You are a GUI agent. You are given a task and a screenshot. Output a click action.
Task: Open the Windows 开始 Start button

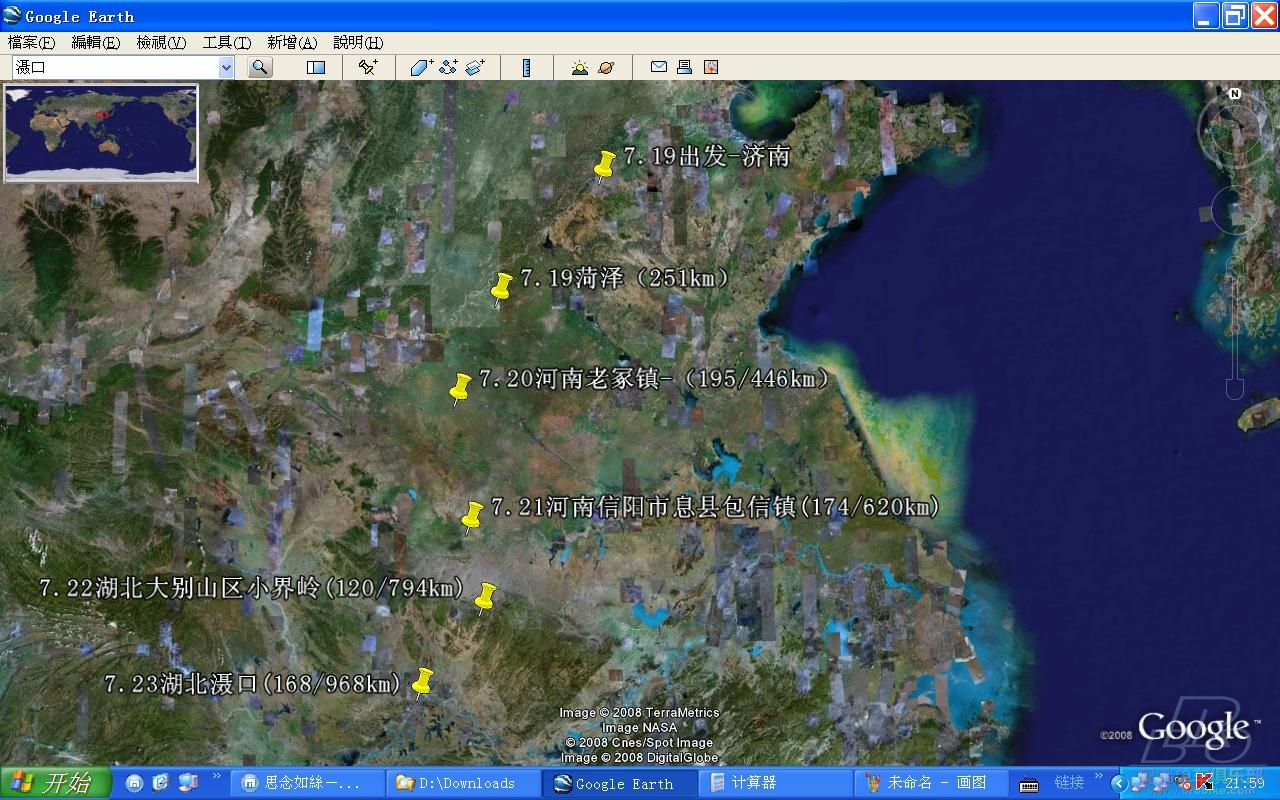click(x=56, y=783)
